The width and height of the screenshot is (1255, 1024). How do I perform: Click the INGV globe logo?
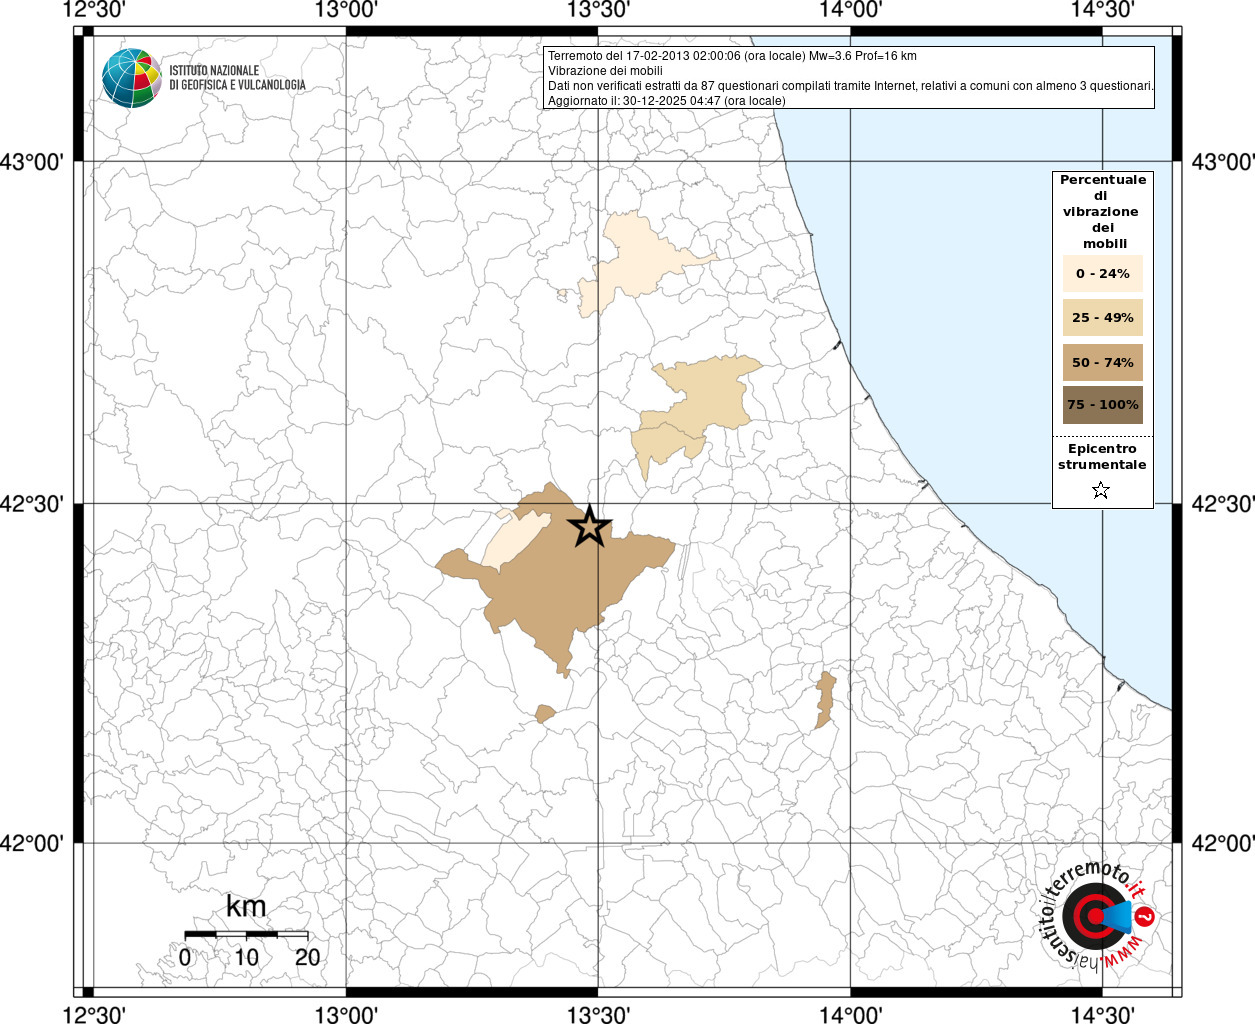(131, 78)
